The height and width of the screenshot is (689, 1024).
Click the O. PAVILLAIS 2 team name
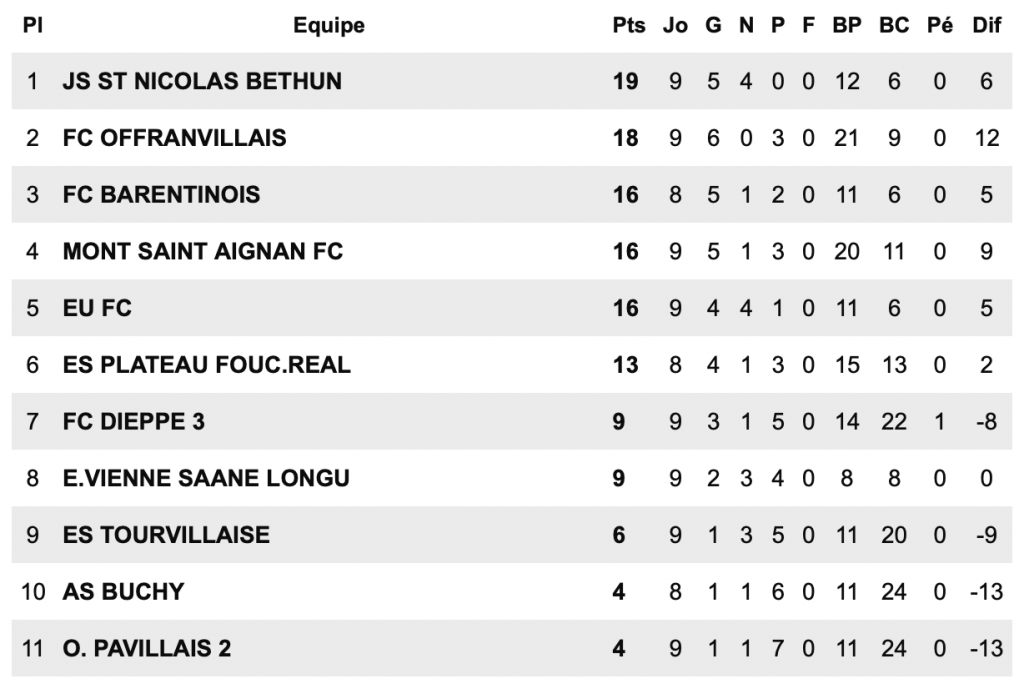click(146, 649)
